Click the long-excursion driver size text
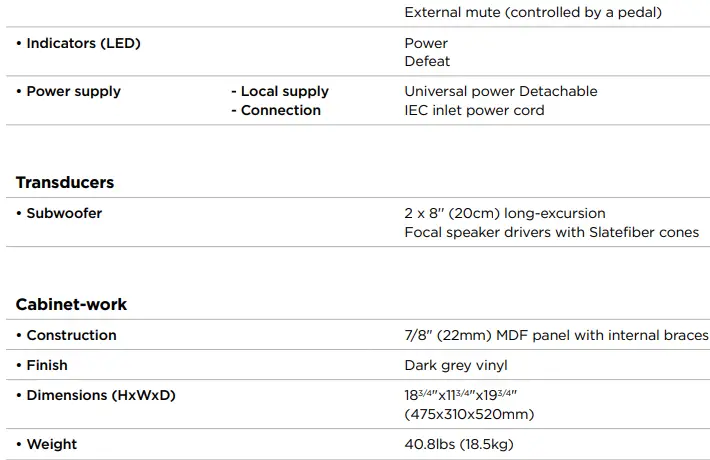This screenshot has height=460, width=710. tap(505, 213)
